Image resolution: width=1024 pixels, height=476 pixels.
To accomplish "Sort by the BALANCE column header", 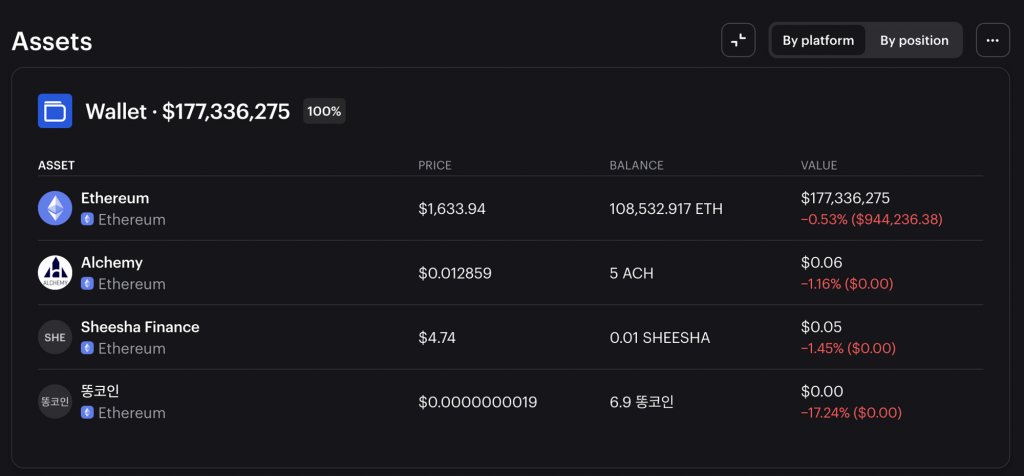I will (636, 165).
